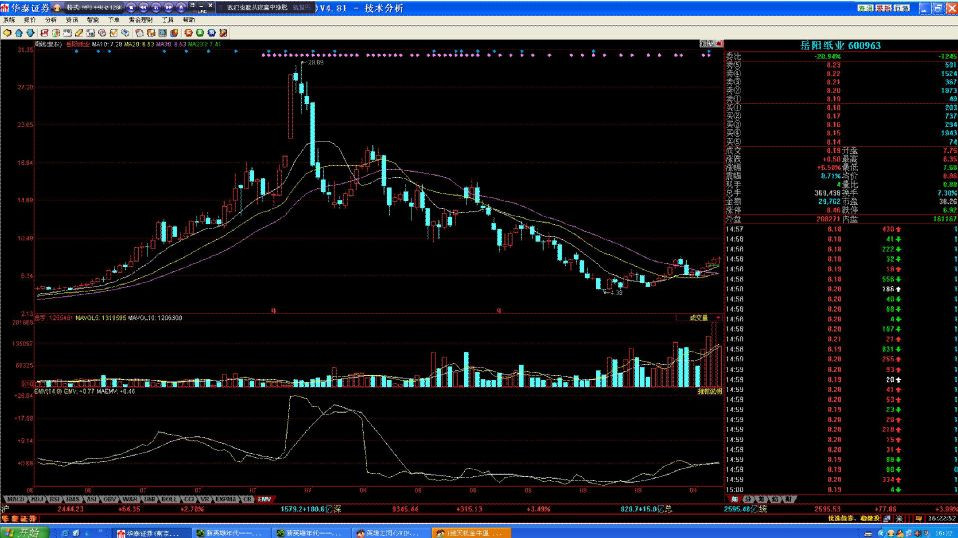Switch to the EXPMA indicator tab
Image resolution: width=958 pixels, height=538 pixels.
(x=226, y=498)
